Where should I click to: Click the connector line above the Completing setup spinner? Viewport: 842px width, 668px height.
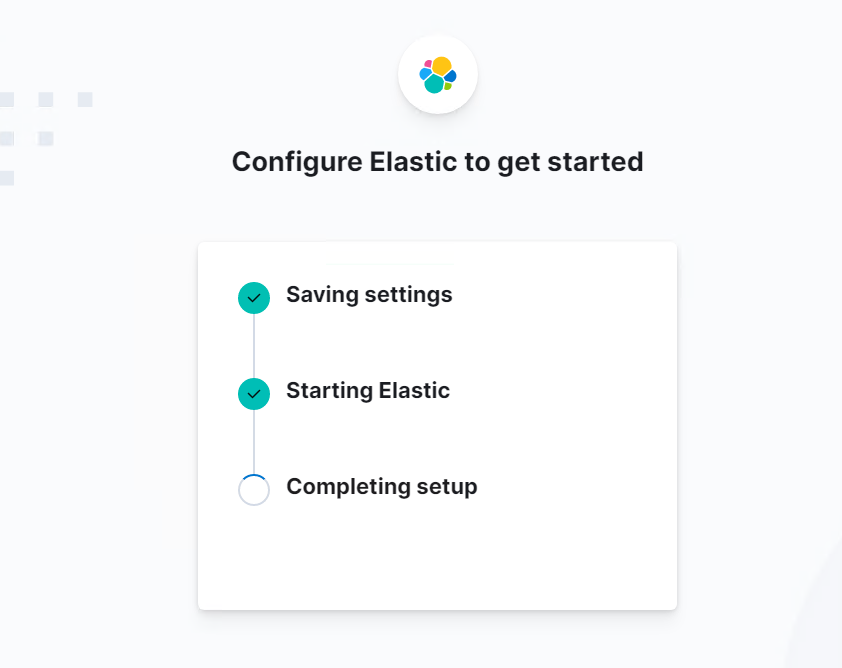254,442
